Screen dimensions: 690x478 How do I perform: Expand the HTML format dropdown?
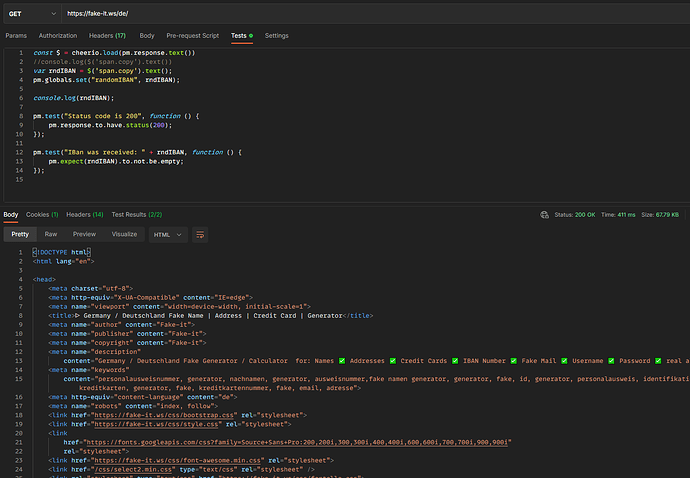167,234
